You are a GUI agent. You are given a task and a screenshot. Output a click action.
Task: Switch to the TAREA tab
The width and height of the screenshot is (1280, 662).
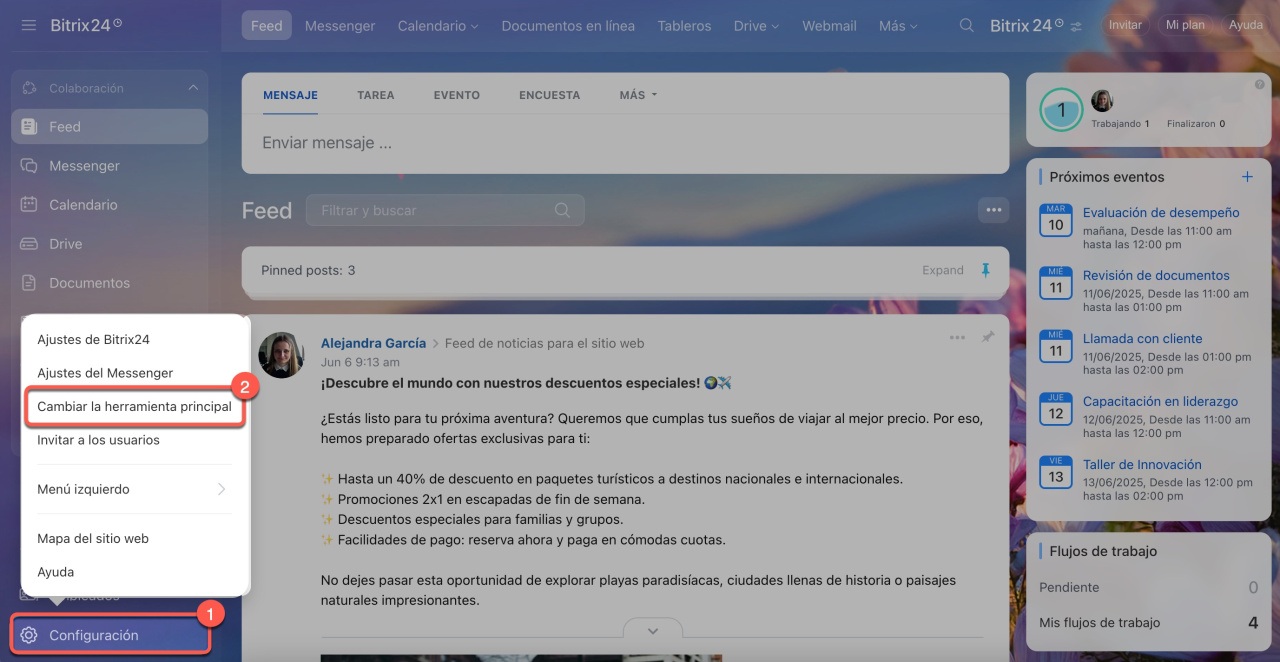pyautogui.click(x=375, y=95)
